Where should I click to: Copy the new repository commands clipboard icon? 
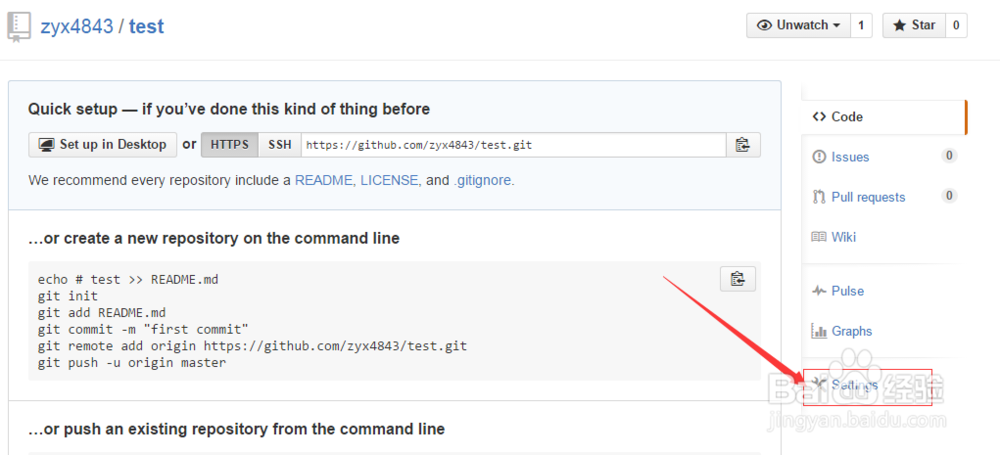point(738,279)
